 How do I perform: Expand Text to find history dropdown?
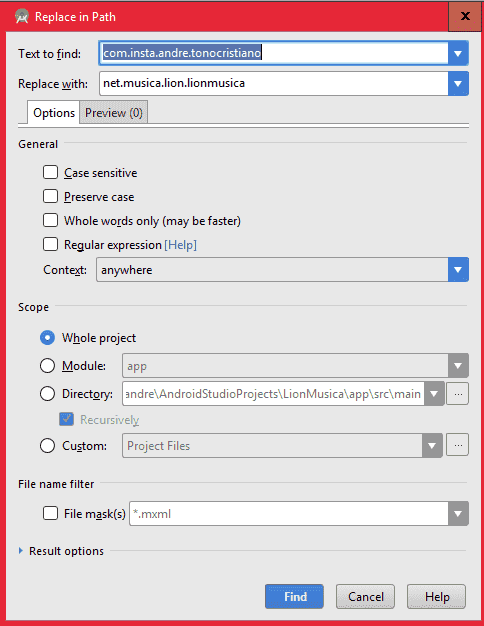tap(458, 53)
